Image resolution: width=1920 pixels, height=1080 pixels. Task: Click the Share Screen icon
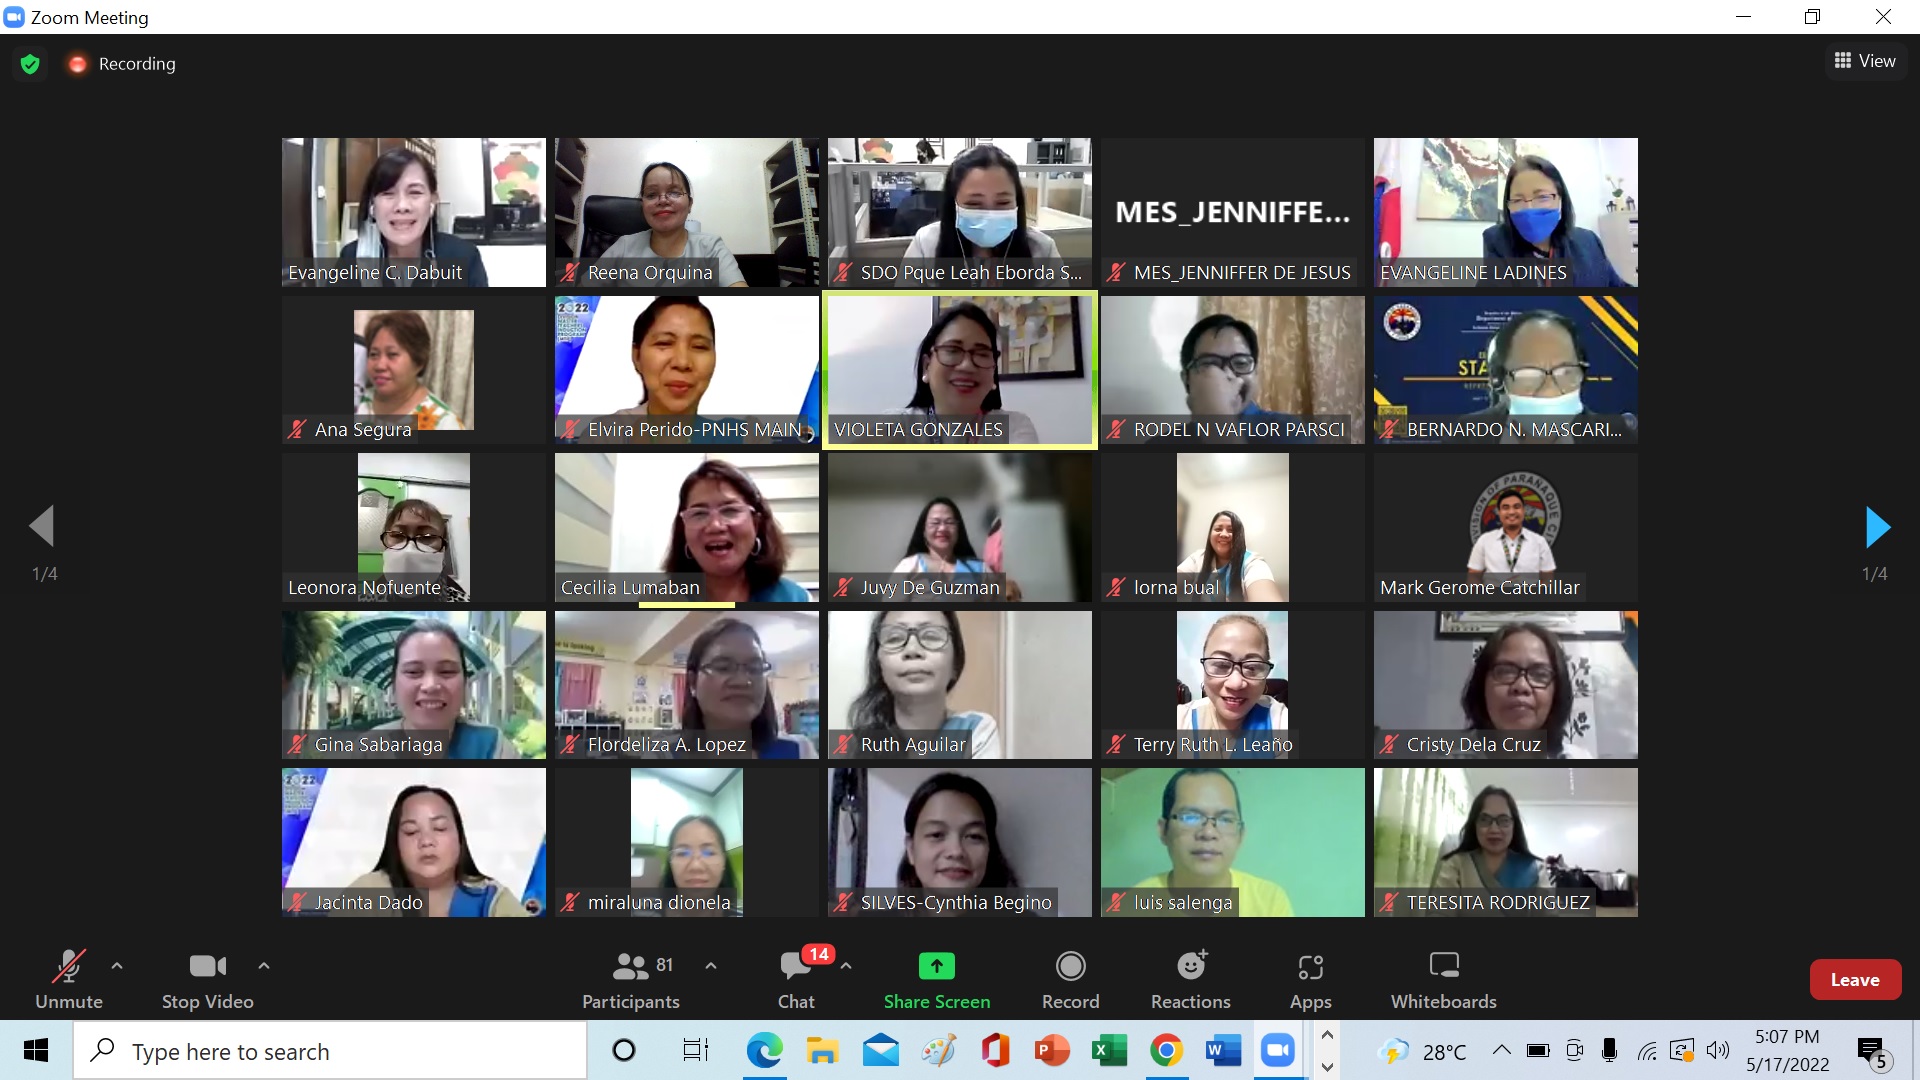click(x=936, y=966)
